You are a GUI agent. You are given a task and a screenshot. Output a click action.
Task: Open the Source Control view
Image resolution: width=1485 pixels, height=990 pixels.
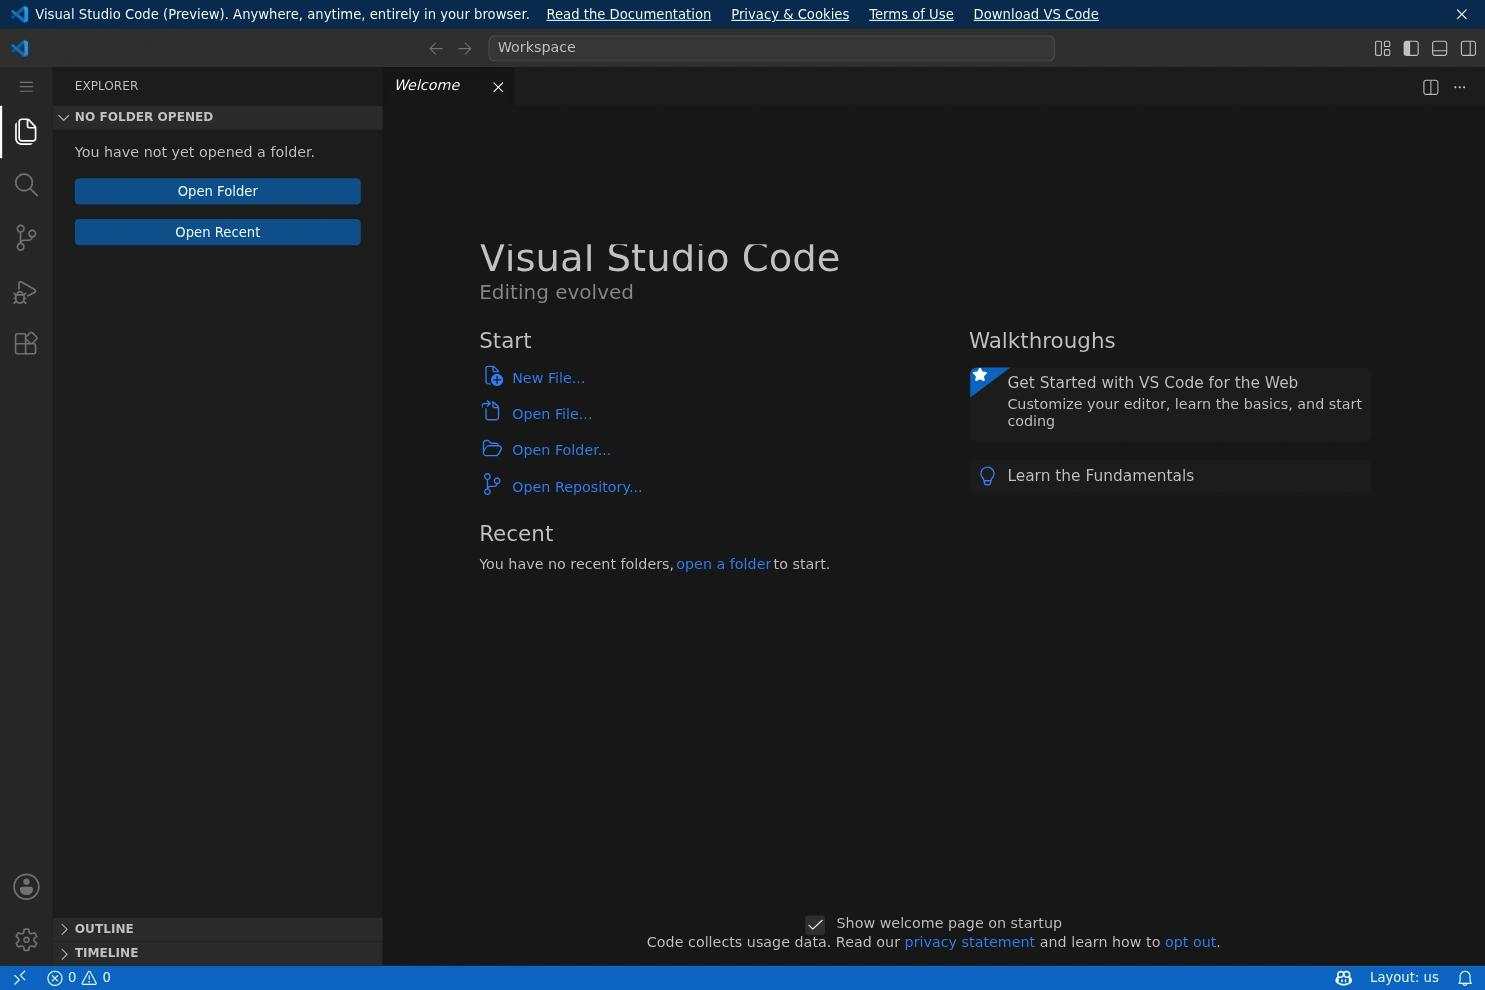pyautogui.click(x=26, y=238)
